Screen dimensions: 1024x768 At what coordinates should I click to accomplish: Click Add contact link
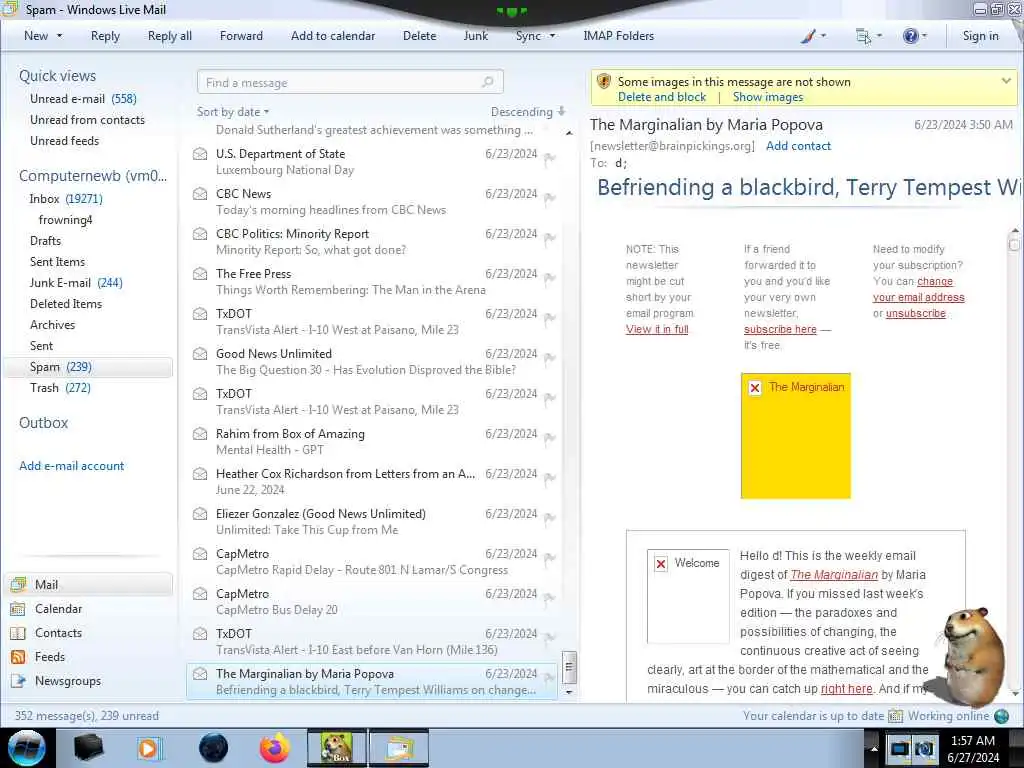tap(798, 146)
